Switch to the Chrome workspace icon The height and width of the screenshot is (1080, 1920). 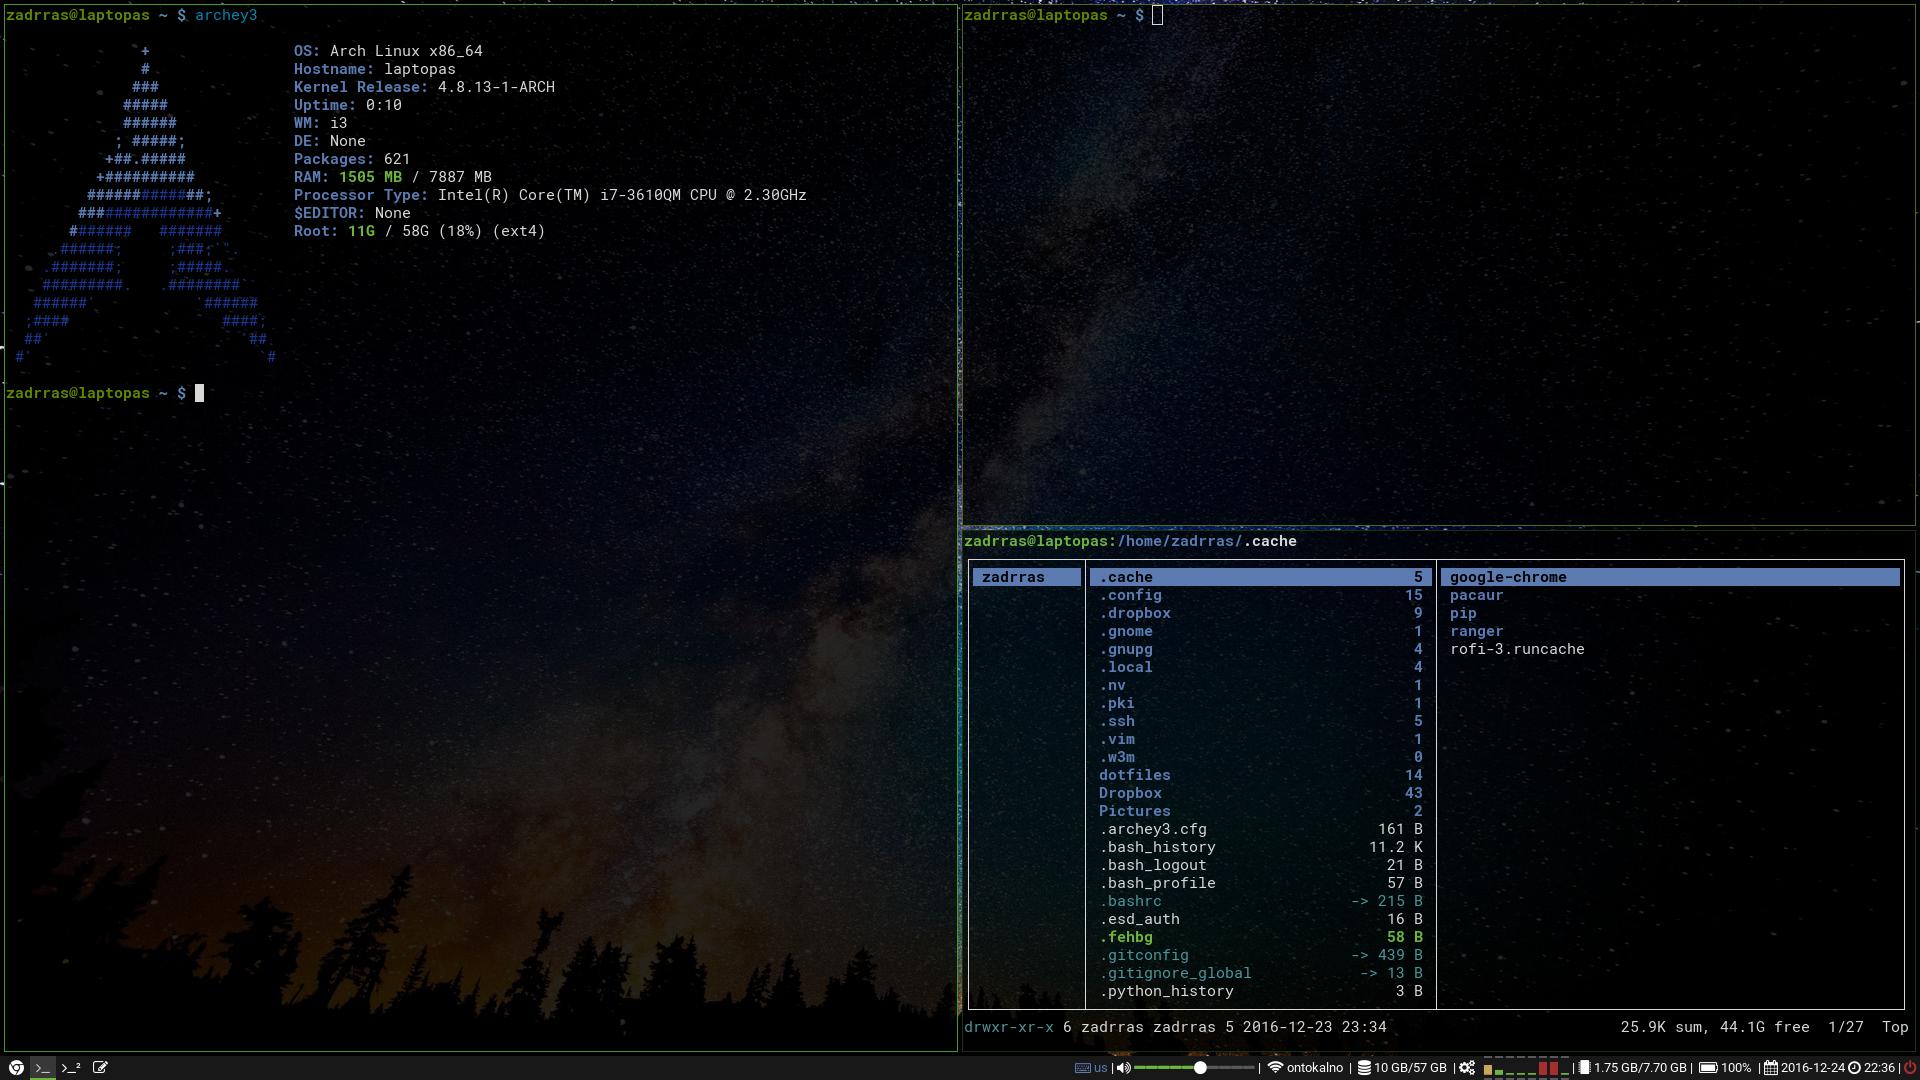click(x=16, y=1067)
